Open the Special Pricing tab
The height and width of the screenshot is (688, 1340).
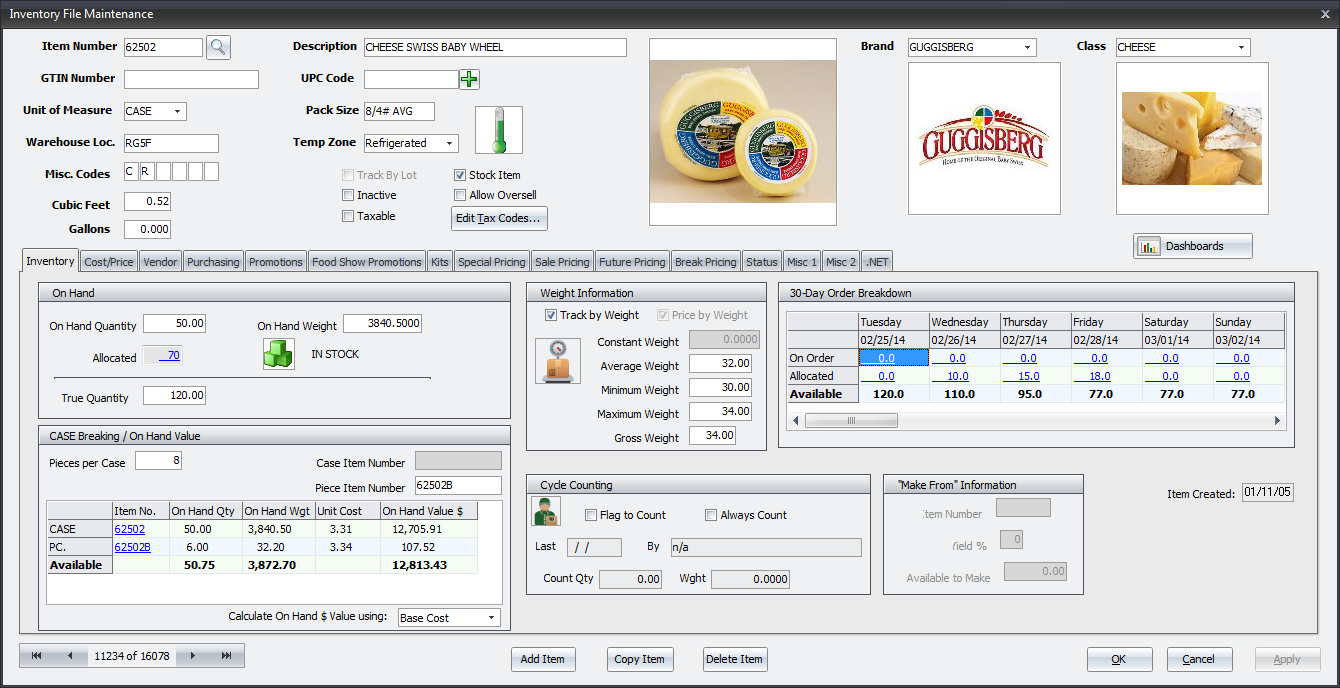(x=491, y=262)
